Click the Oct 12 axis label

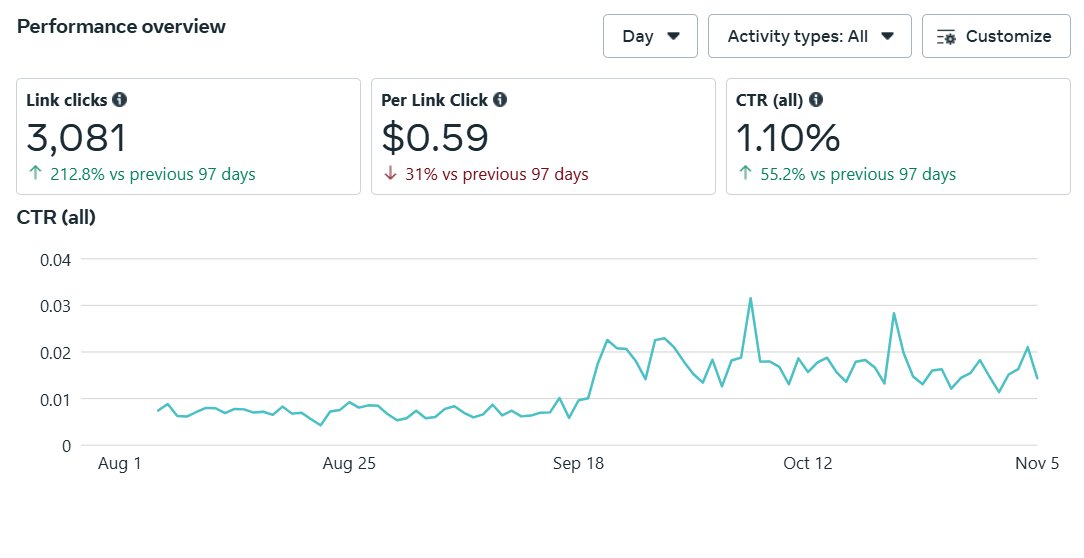click(807, 463)
